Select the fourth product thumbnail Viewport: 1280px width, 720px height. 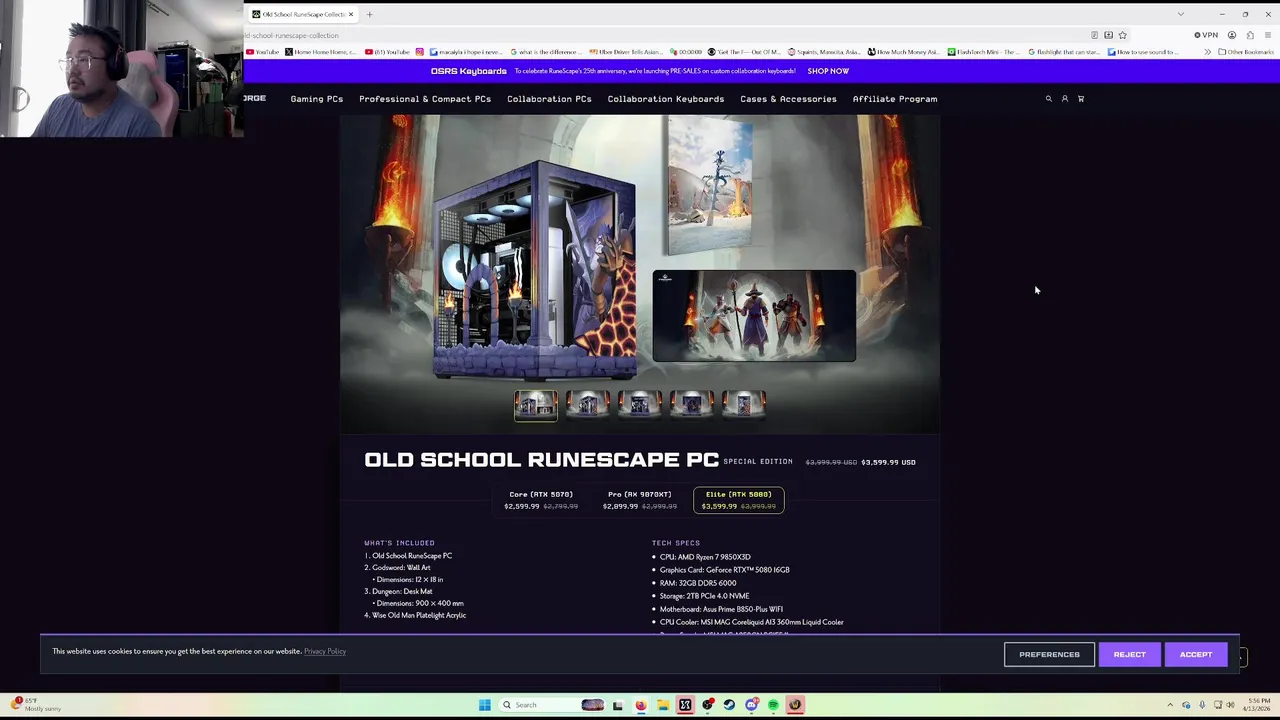pos(692,405)
